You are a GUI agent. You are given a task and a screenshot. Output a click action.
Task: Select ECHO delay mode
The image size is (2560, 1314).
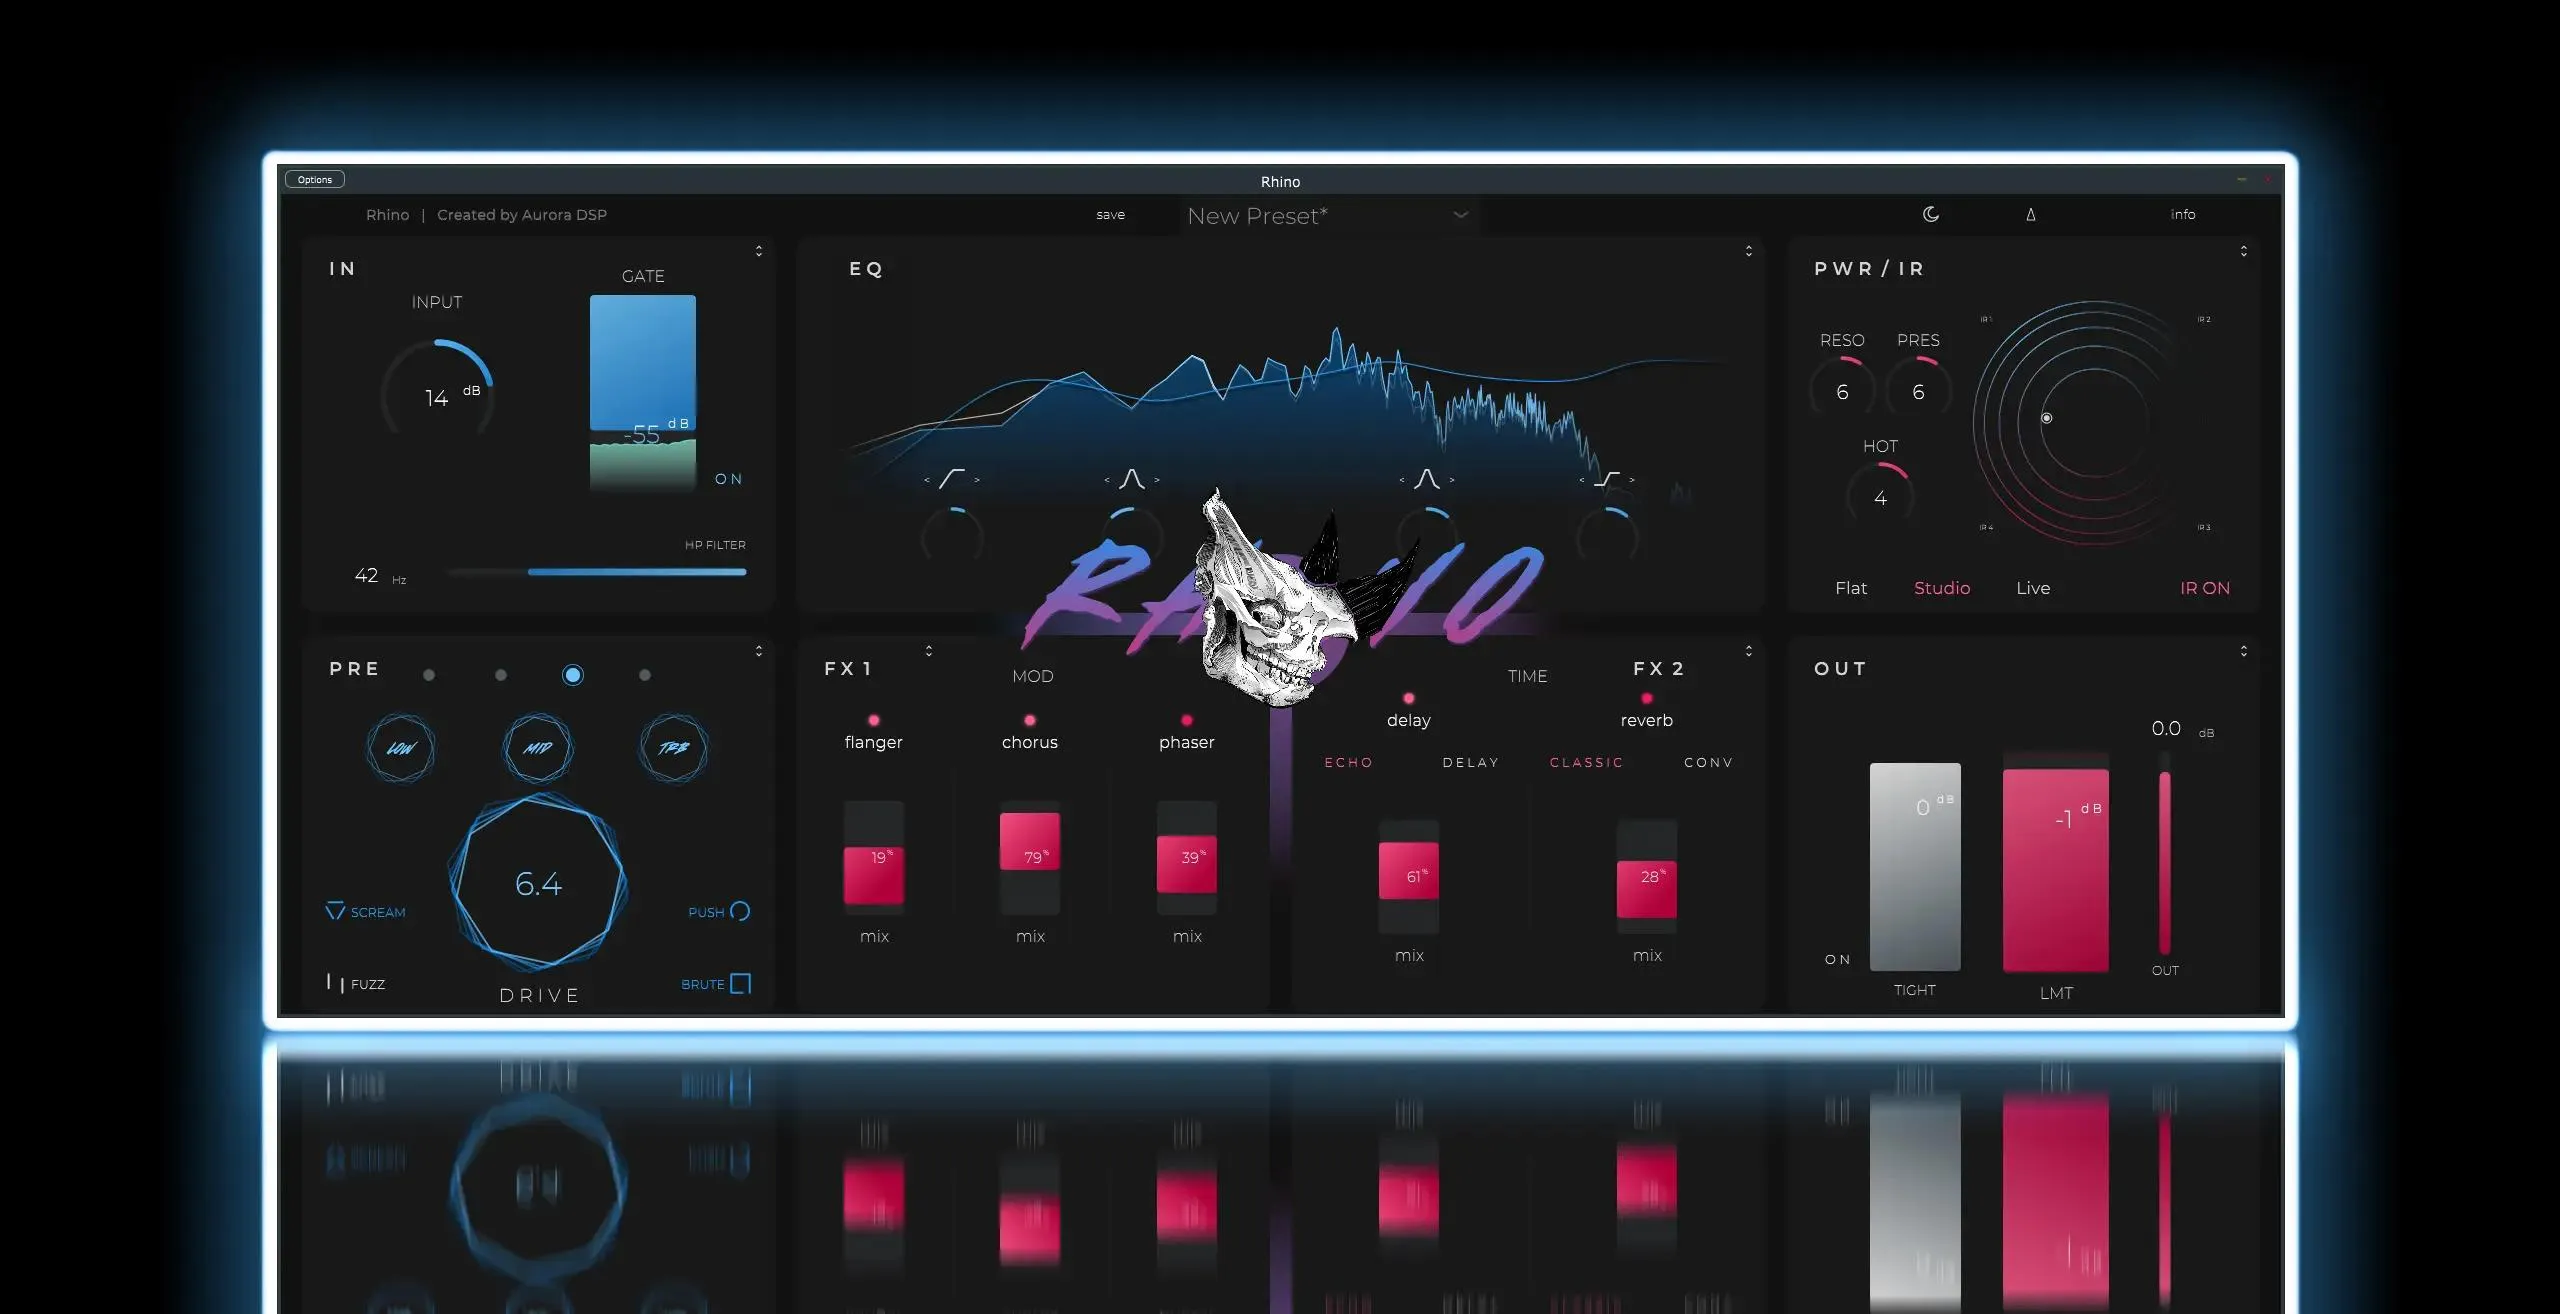[1348, 762]
